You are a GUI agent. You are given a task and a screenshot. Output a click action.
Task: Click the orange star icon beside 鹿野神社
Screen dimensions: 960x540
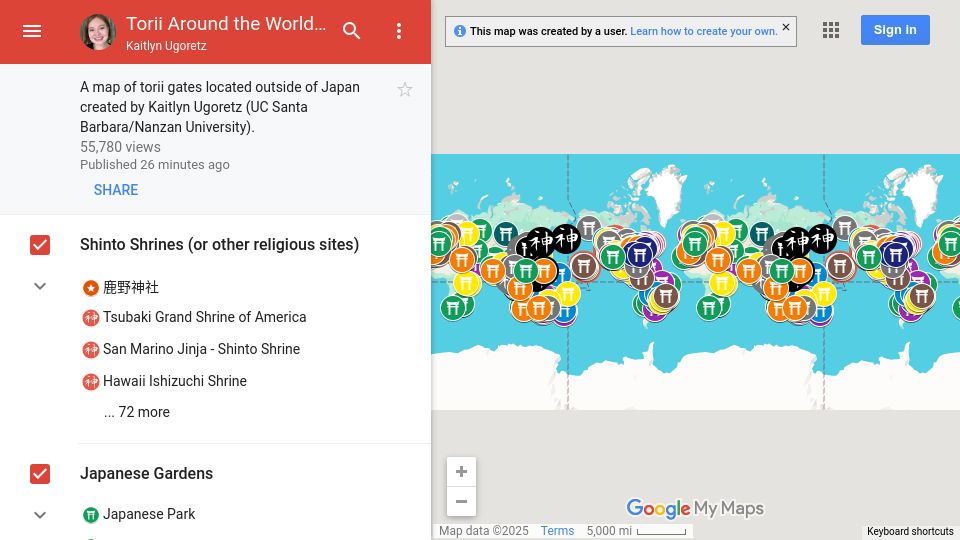(91, 288)
